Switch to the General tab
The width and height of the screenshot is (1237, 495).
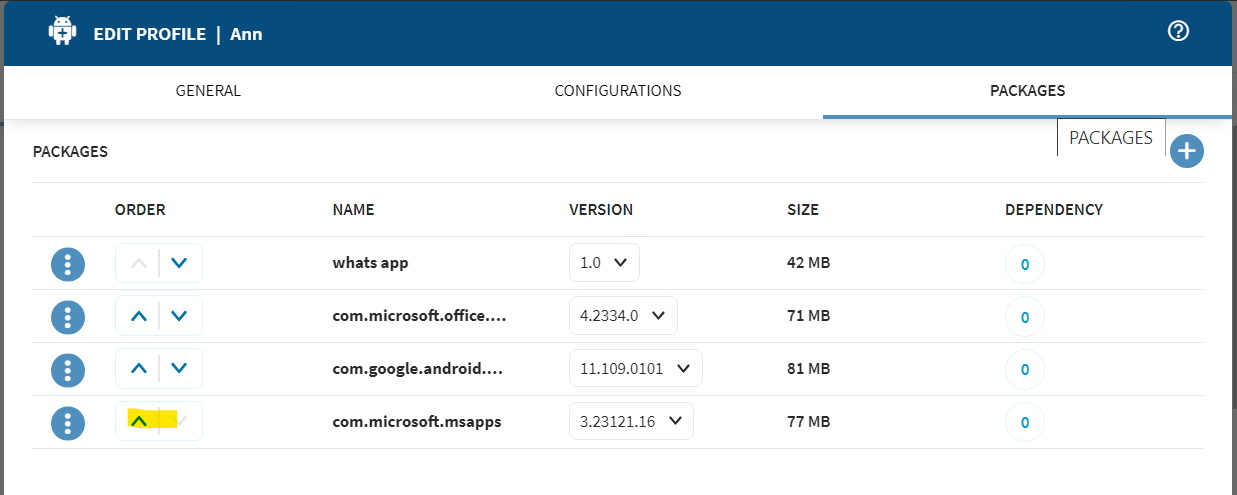[208, 91]
